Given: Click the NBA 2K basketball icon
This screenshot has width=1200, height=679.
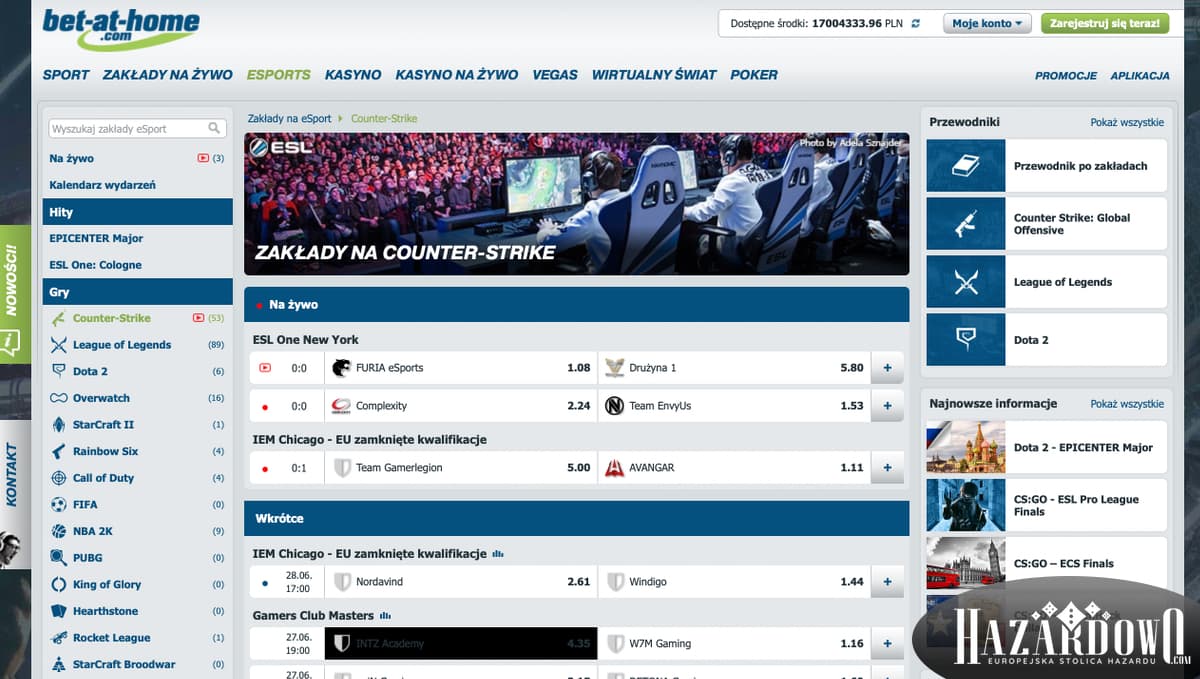Looking at the screenshot, I should pyautogui.click(x=58, y=531).
